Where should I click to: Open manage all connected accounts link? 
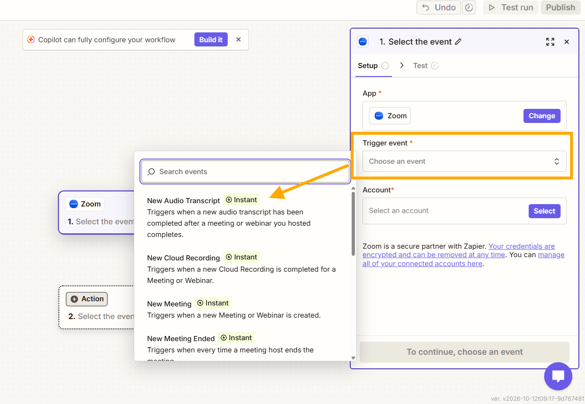pos(463,259)
